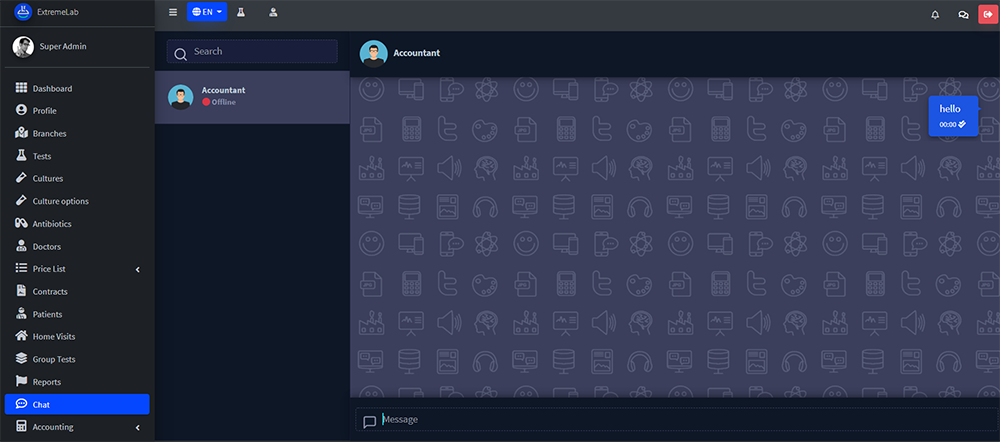Select the Accountant conversation

pos(252,97)
